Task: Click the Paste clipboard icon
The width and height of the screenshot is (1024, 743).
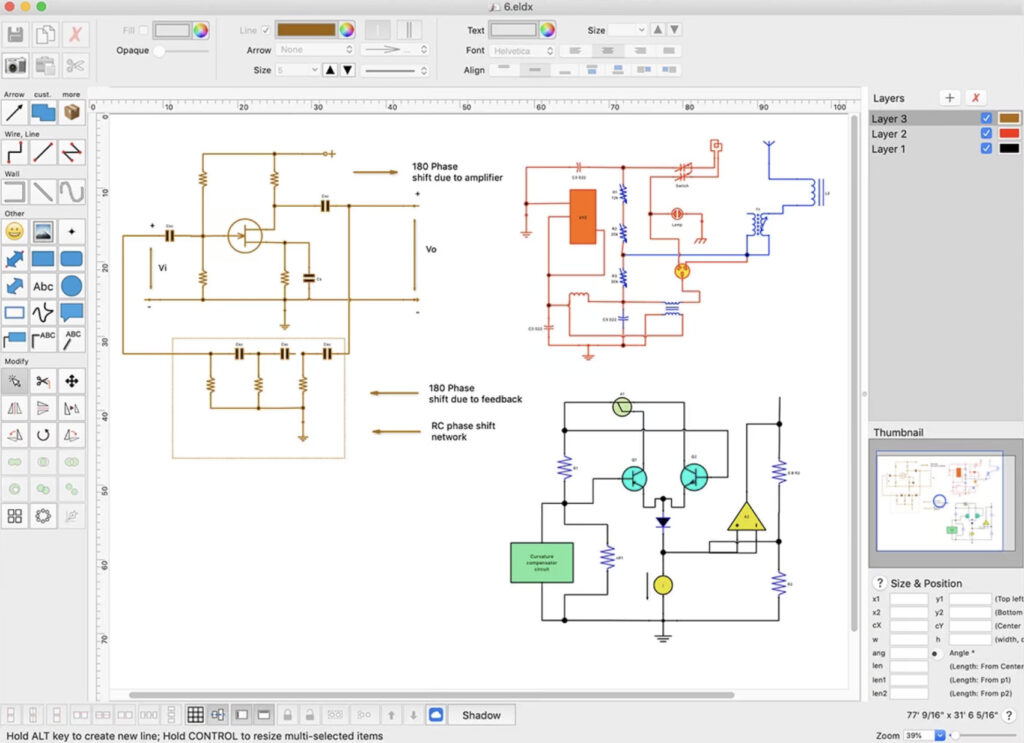Action: pyautogui.click(x=45, y=65)
